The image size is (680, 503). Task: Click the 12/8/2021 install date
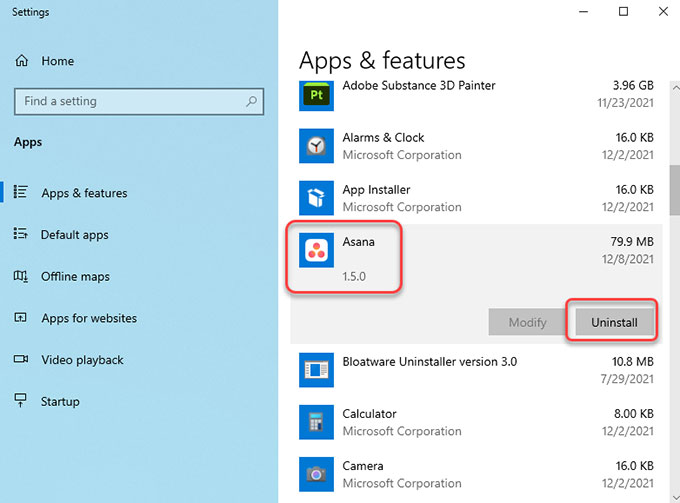(627, 259)
